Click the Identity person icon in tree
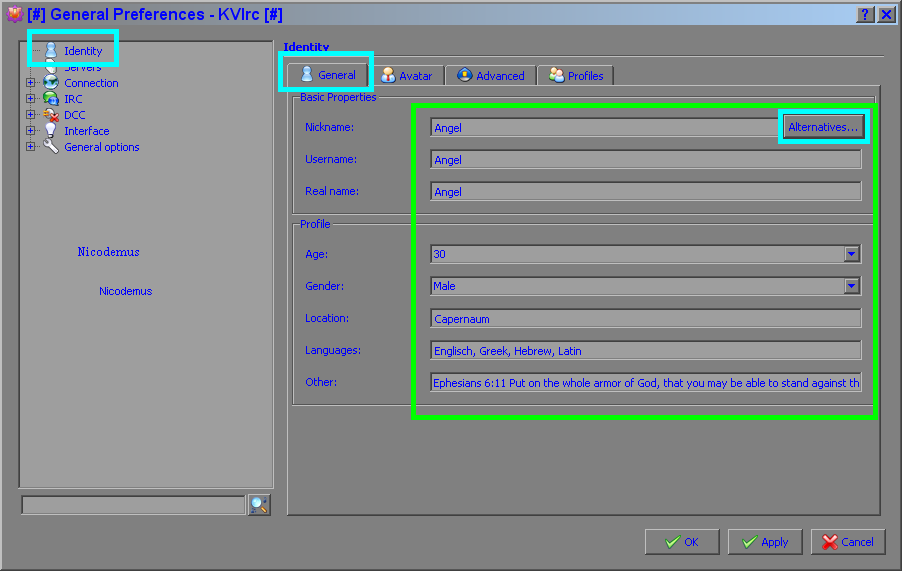The image size is (902, 571). [x=51, y=50]
